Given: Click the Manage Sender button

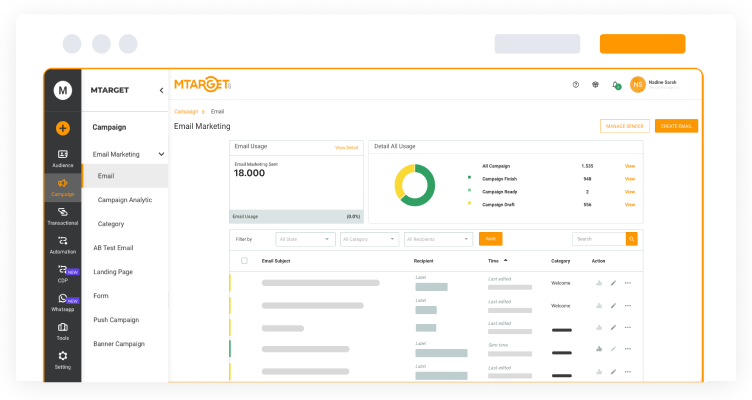Looking at the screenshot, I should coord(625,126).
